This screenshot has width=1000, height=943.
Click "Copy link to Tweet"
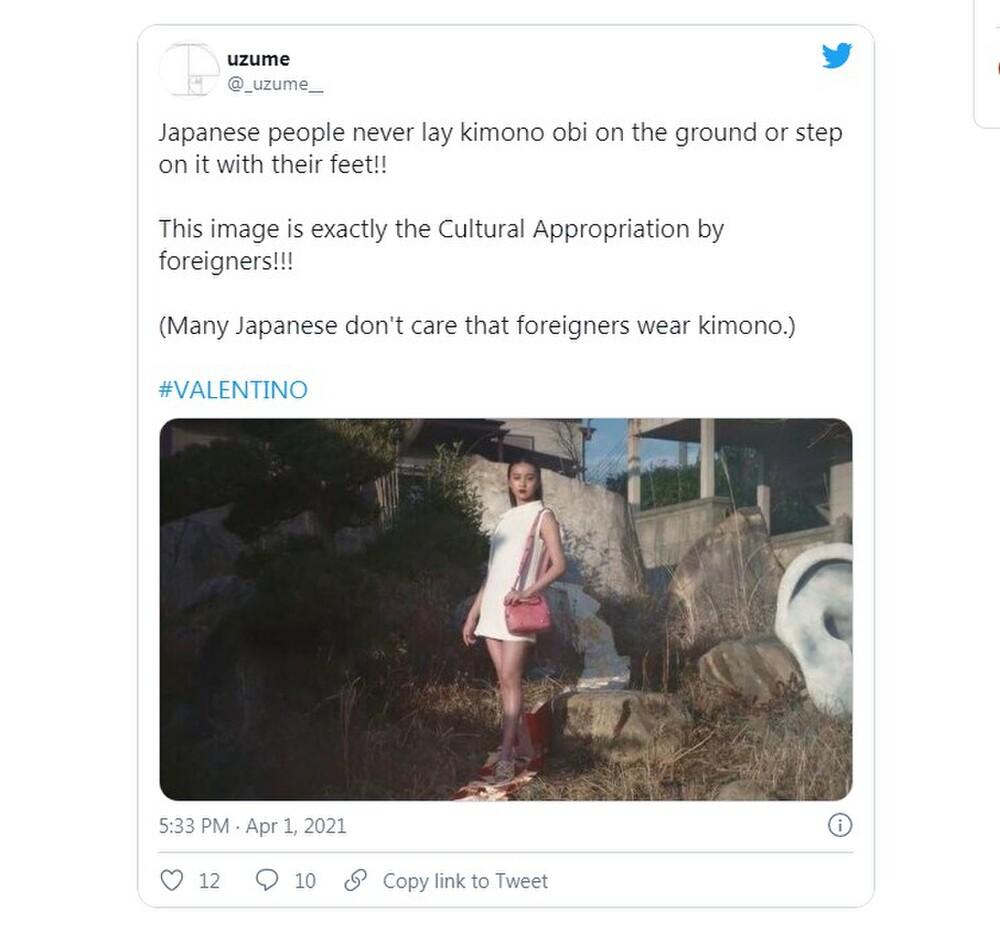465,881
